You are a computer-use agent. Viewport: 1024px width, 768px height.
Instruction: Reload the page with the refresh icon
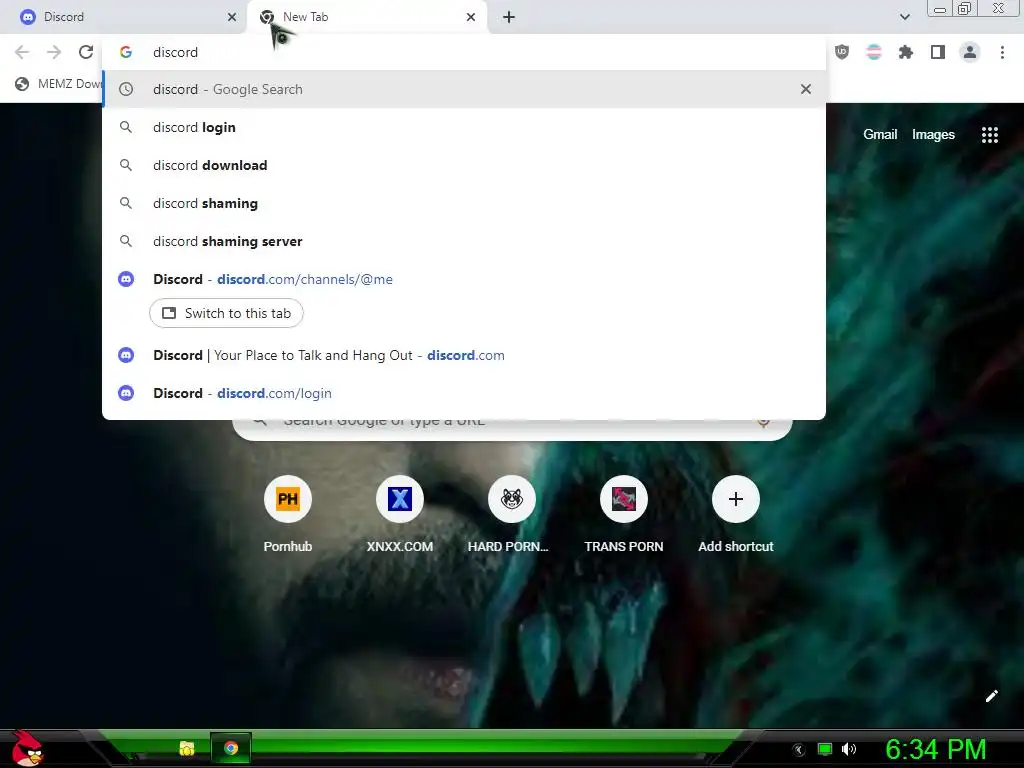(x=86, y=52)
